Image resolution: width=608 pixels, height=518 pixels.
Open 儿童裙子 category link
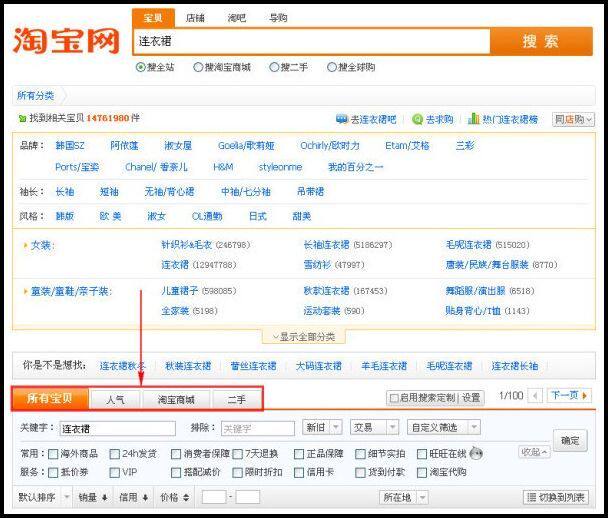pyautogui.click(x=180, y=291)
